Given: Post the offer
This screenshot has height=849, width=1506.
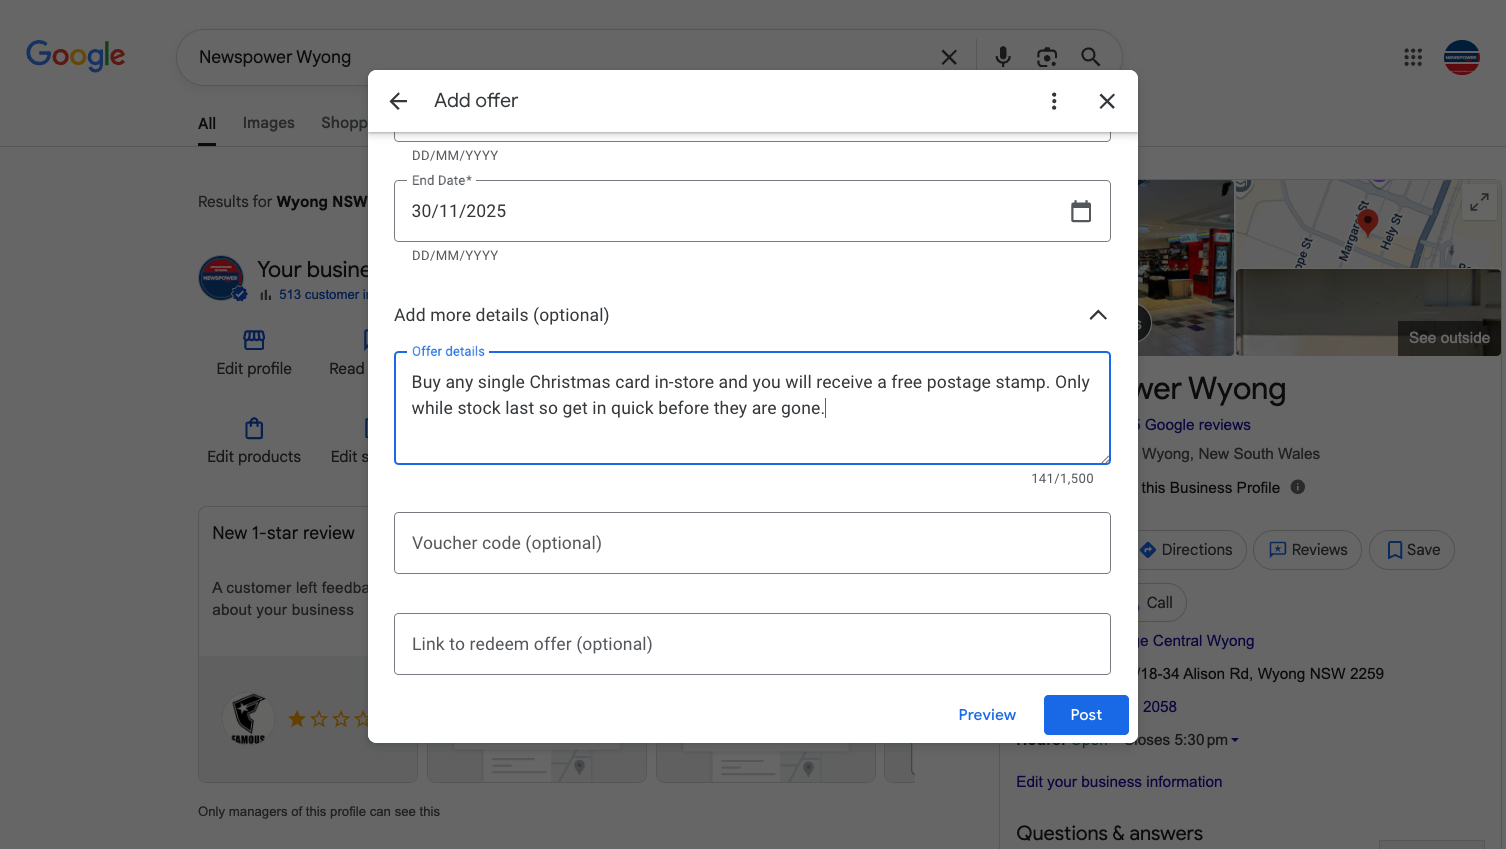Looking at the screenshot, I should pyautogui.click(x=1086, y=715).
